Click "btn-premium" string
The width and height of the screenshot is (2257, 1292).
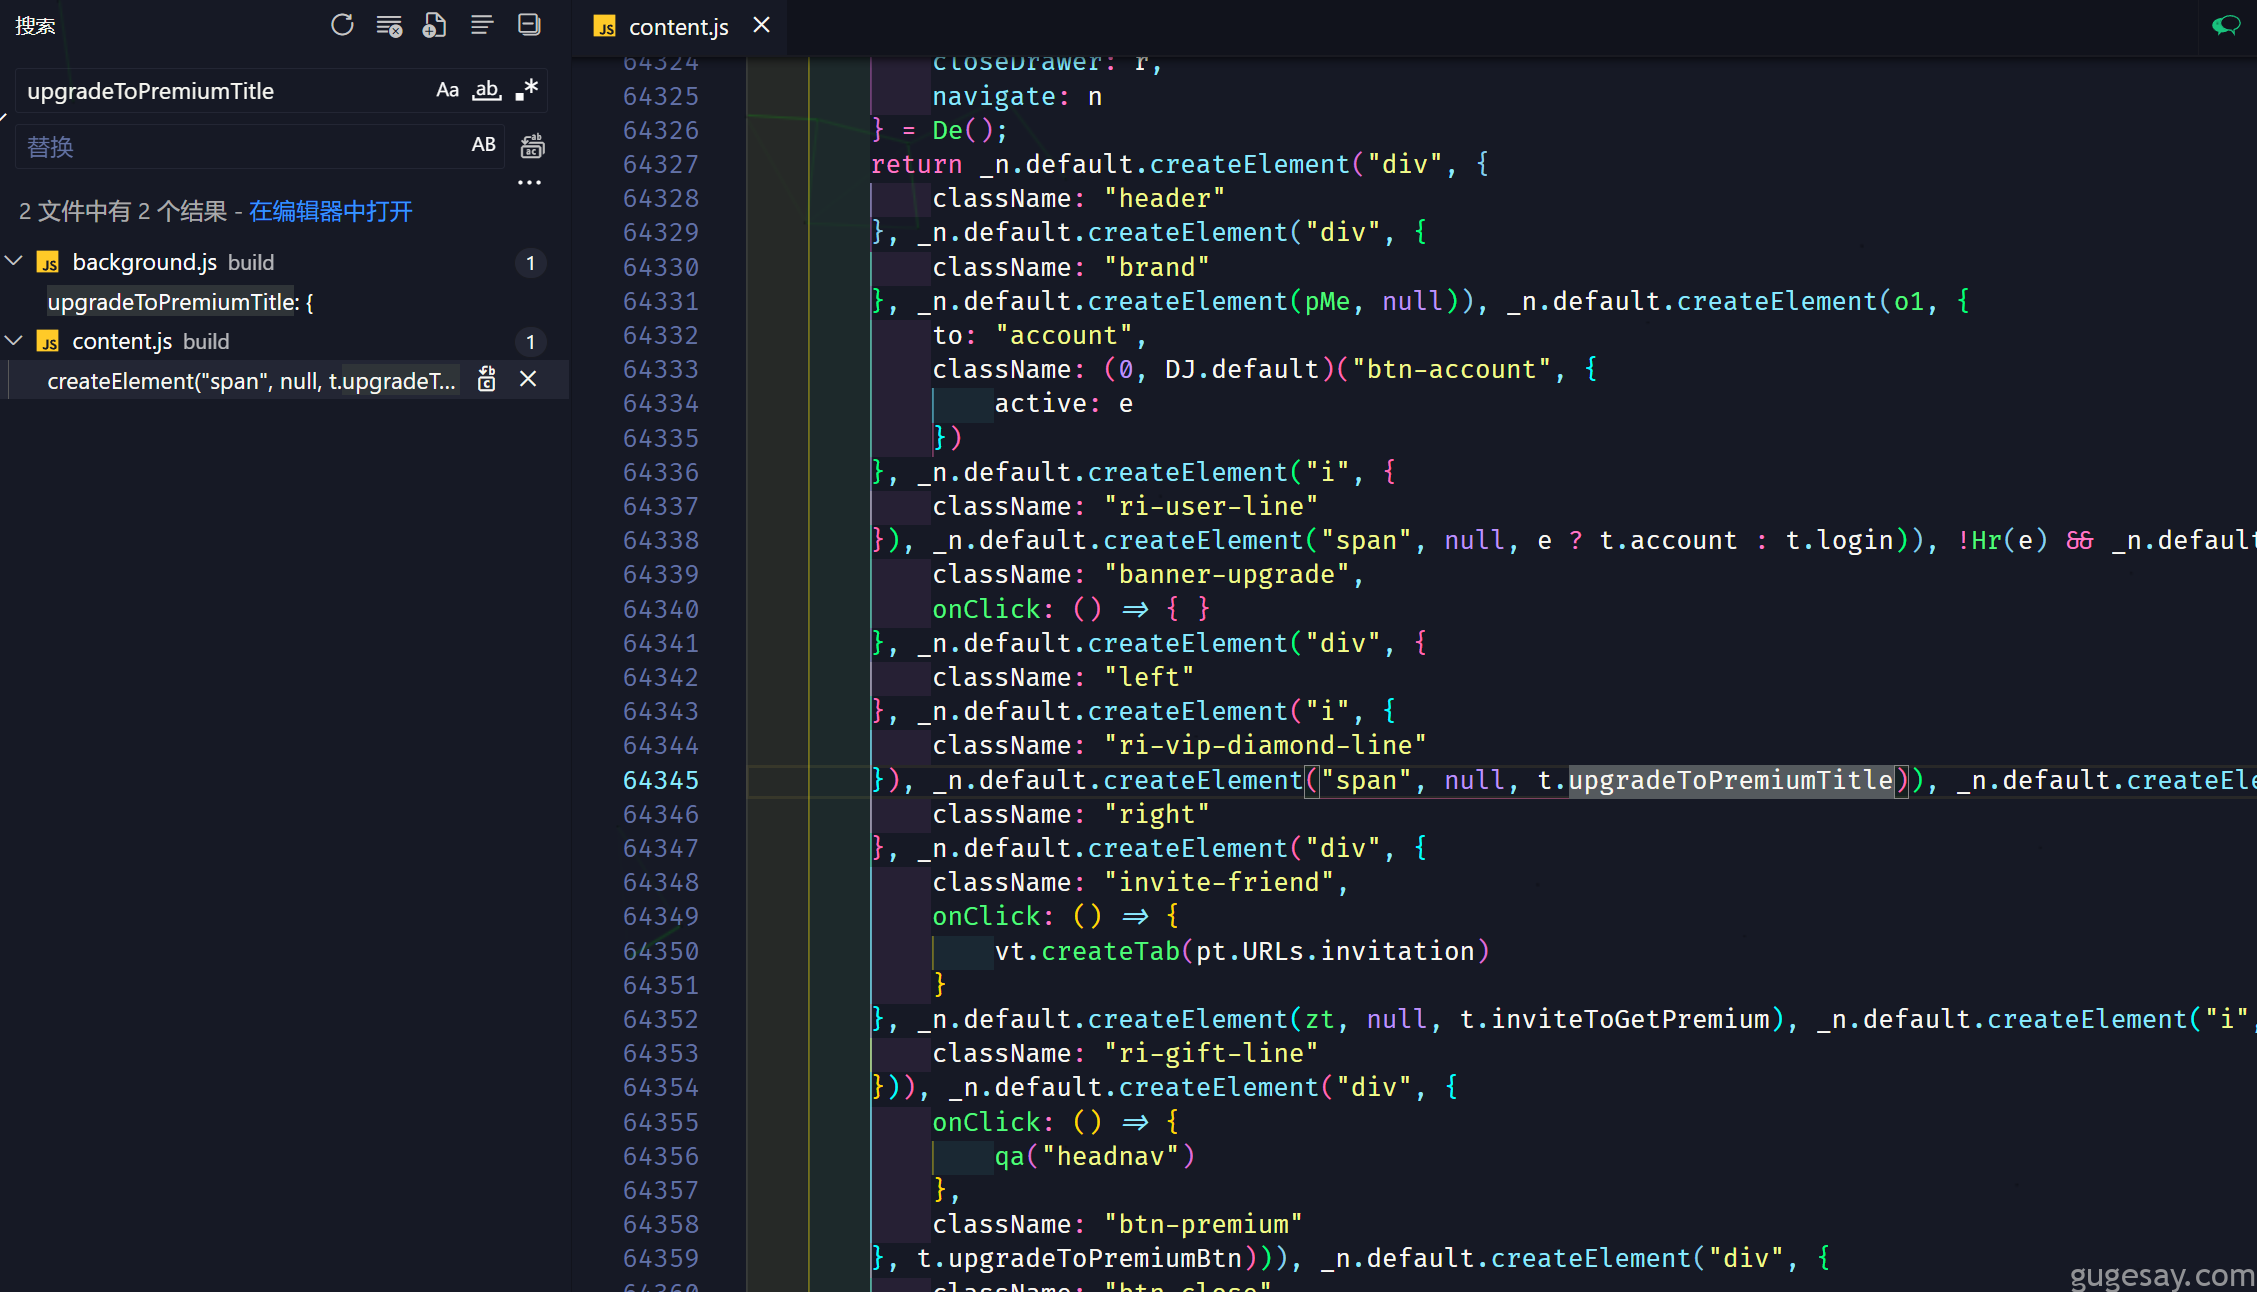coord(1203,1225)
